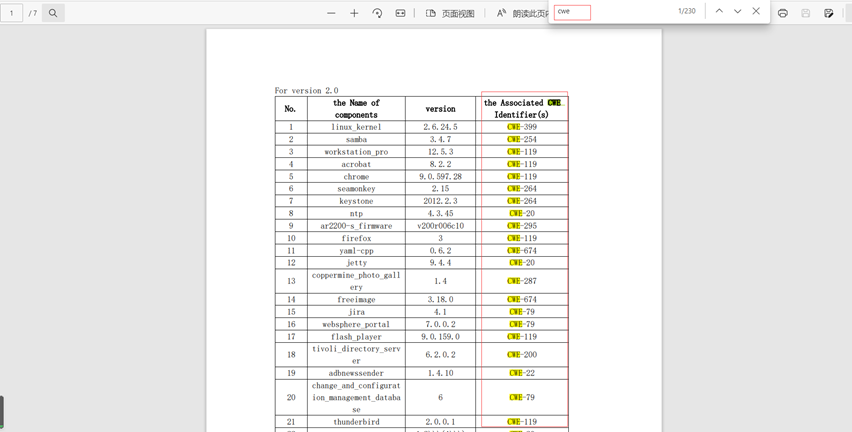Viewport: 852px width, 432px height.
Task: Click version 12.5.3 cell
Action: tap(440, 152)
